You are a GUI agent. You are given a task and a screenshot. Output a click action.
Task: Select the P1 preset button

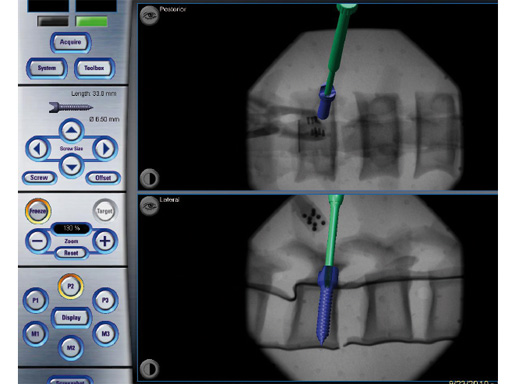pyautogui.click(x=36, y=300)
